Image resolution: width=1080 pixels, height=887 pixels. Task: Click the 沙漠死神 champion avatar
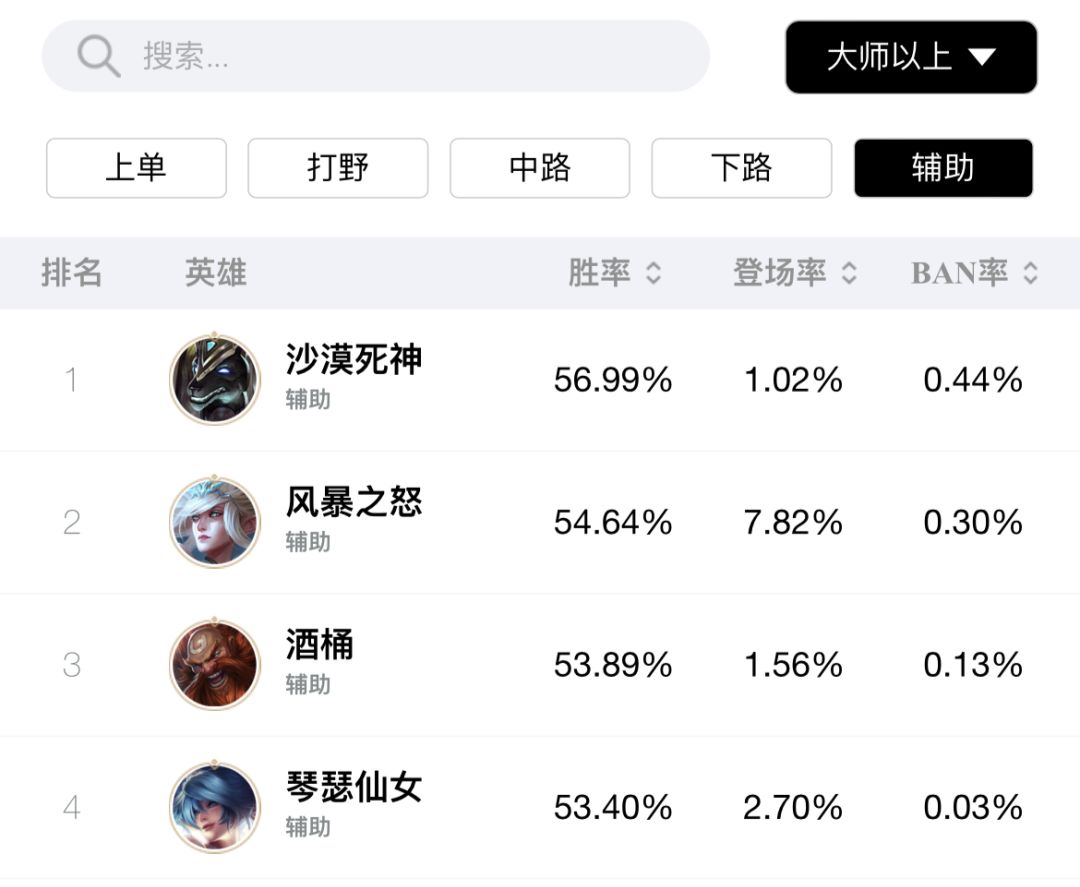214,380
